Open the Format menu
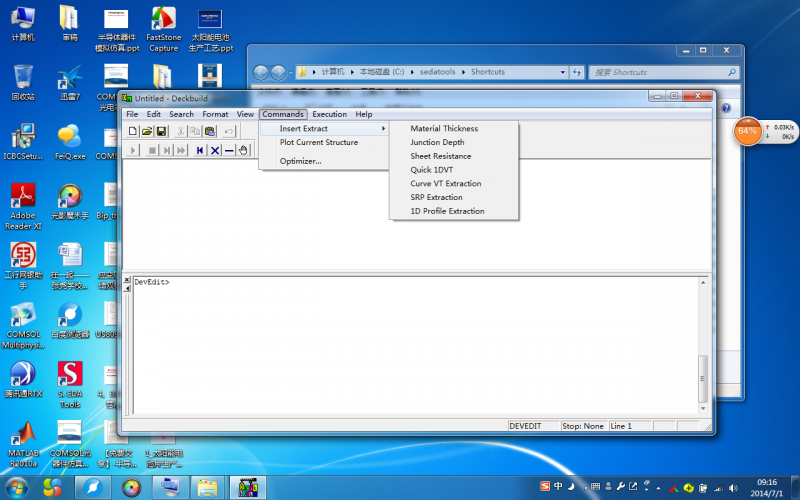 (x=215, y=114)
